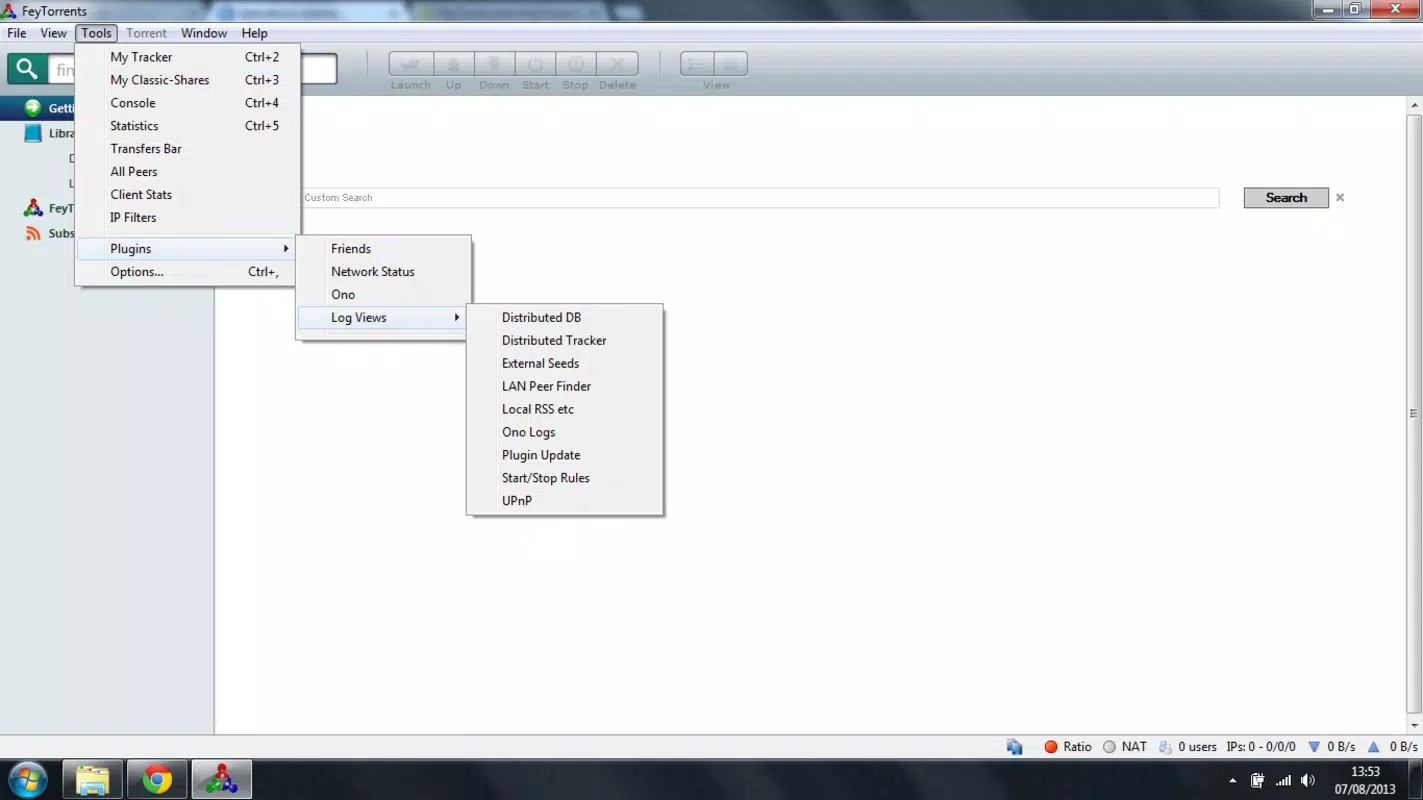1423x800 pixels.
Task: Open Options from Tools menu
Action: (188, 272)
